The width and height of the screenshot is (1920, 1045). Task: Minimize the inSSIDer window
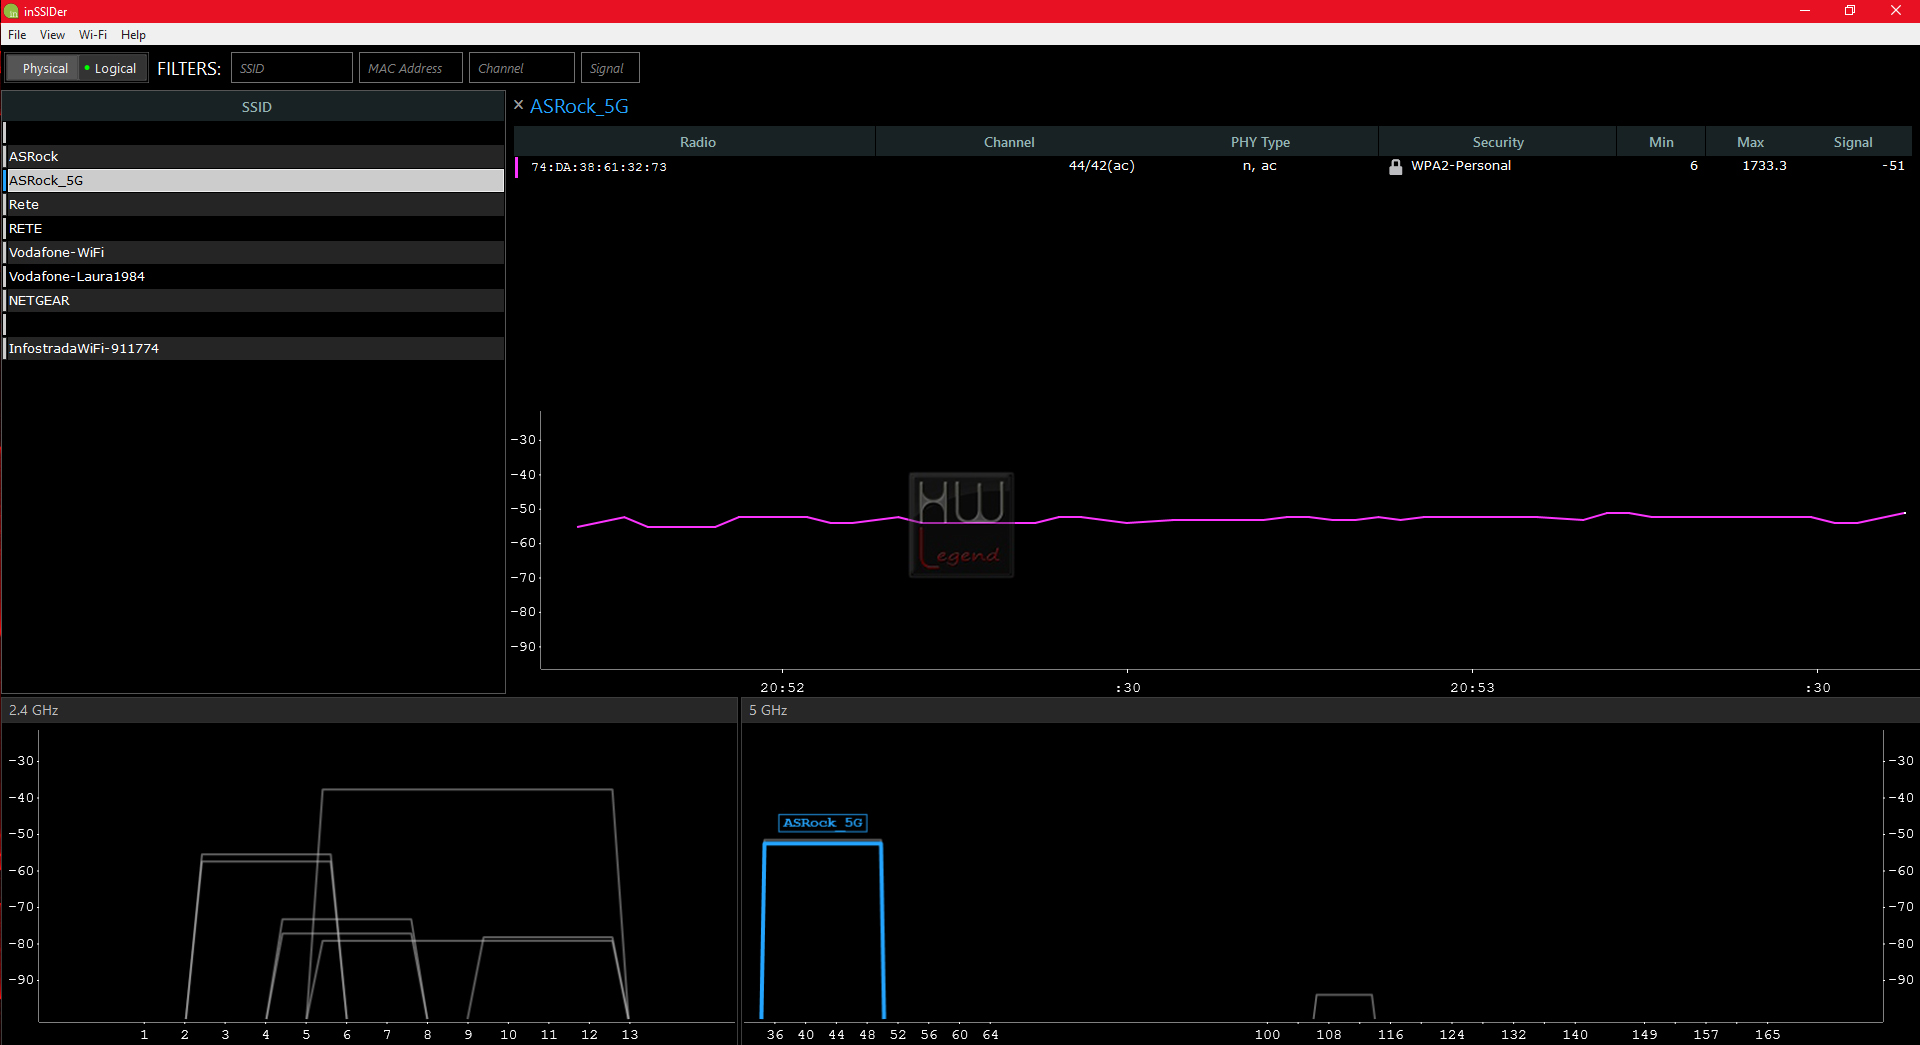point(1805,11)
